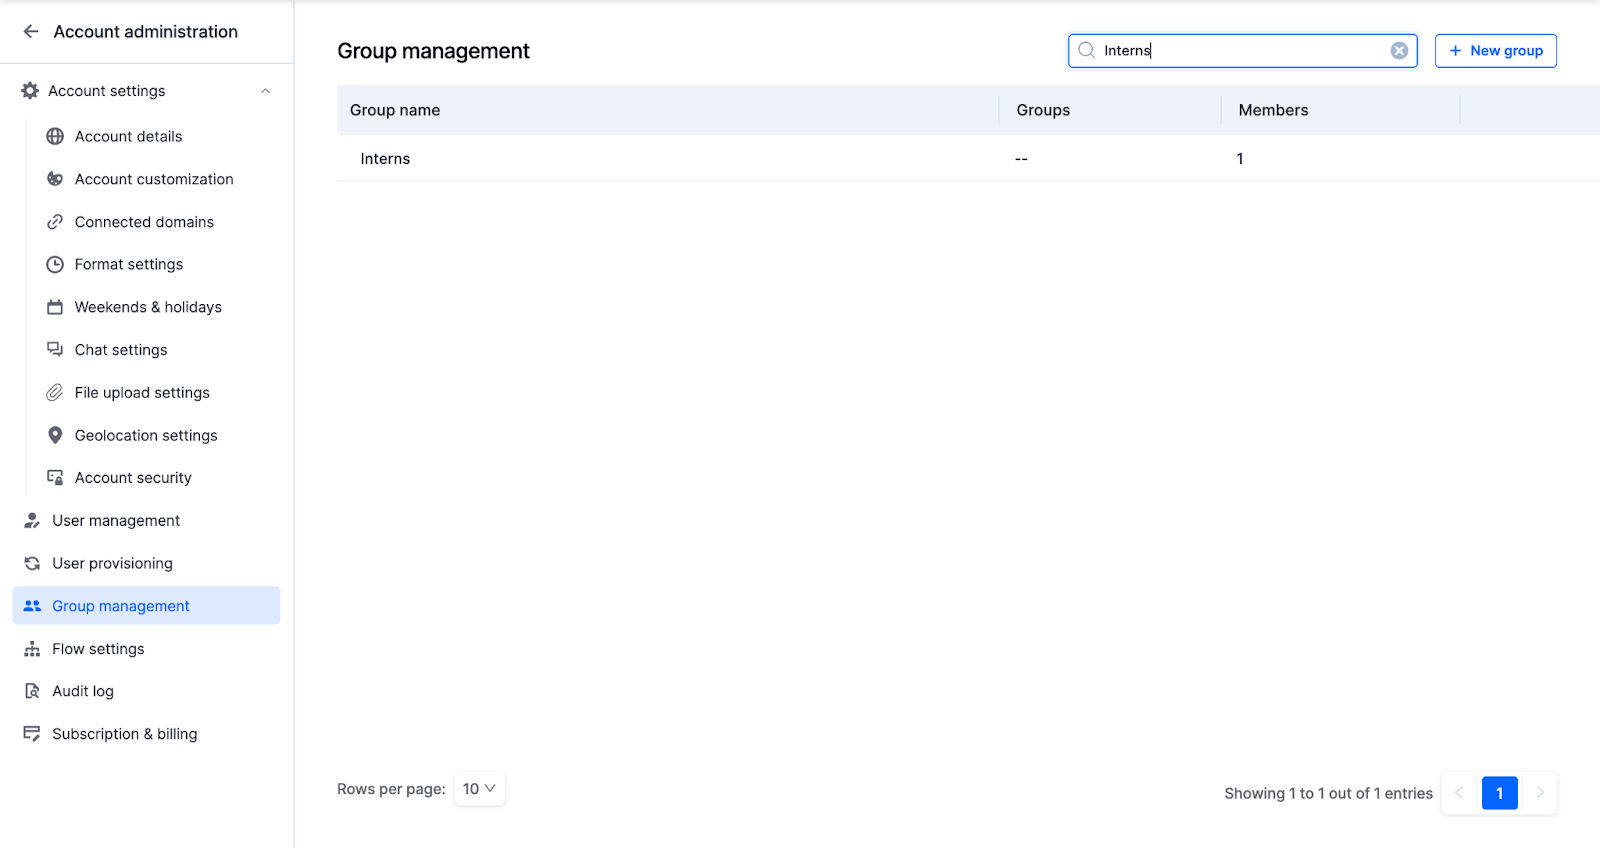Screen dimensions: 1600x848
Task: Click the Rows per page label
Action: coord(391,789)
